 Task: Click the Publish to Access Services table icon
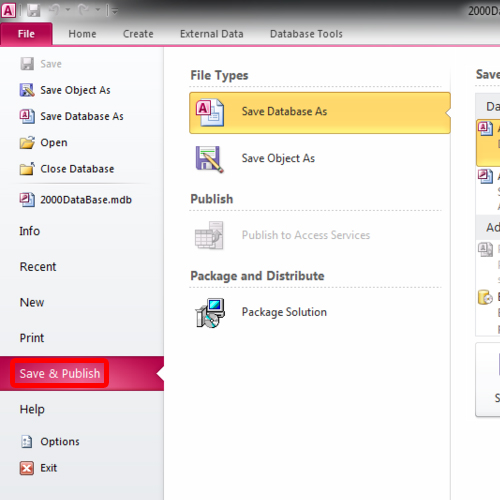209,235
